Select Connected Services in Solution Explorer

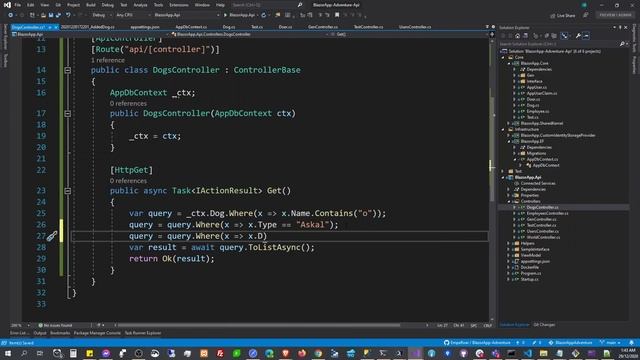pyautogui.click(x=538, y=184)
